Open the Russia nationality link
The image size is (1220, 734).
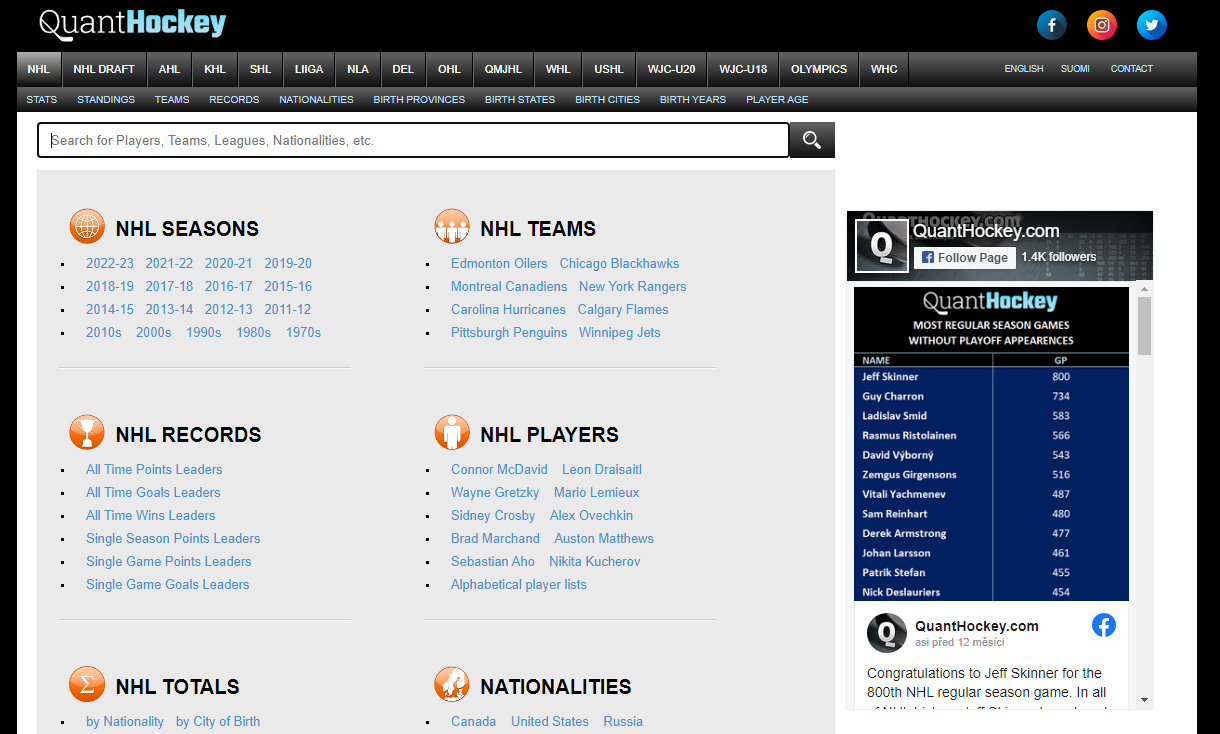(623, 722)
